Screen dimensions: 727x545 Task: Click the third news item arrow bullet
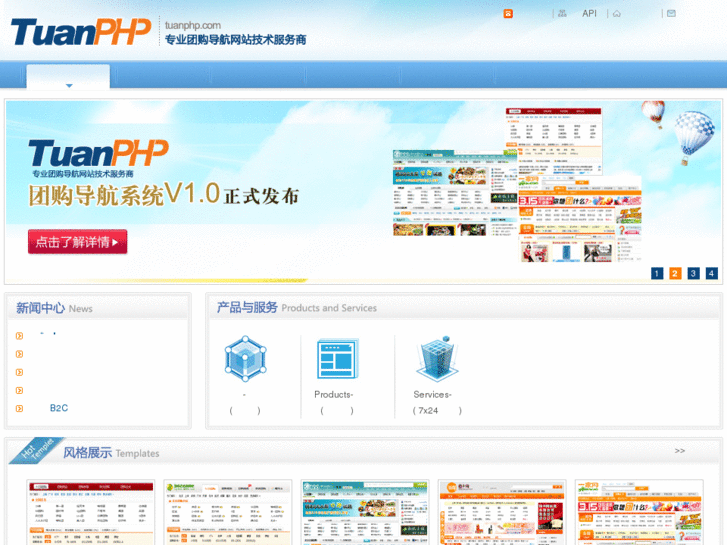[19, 372]
